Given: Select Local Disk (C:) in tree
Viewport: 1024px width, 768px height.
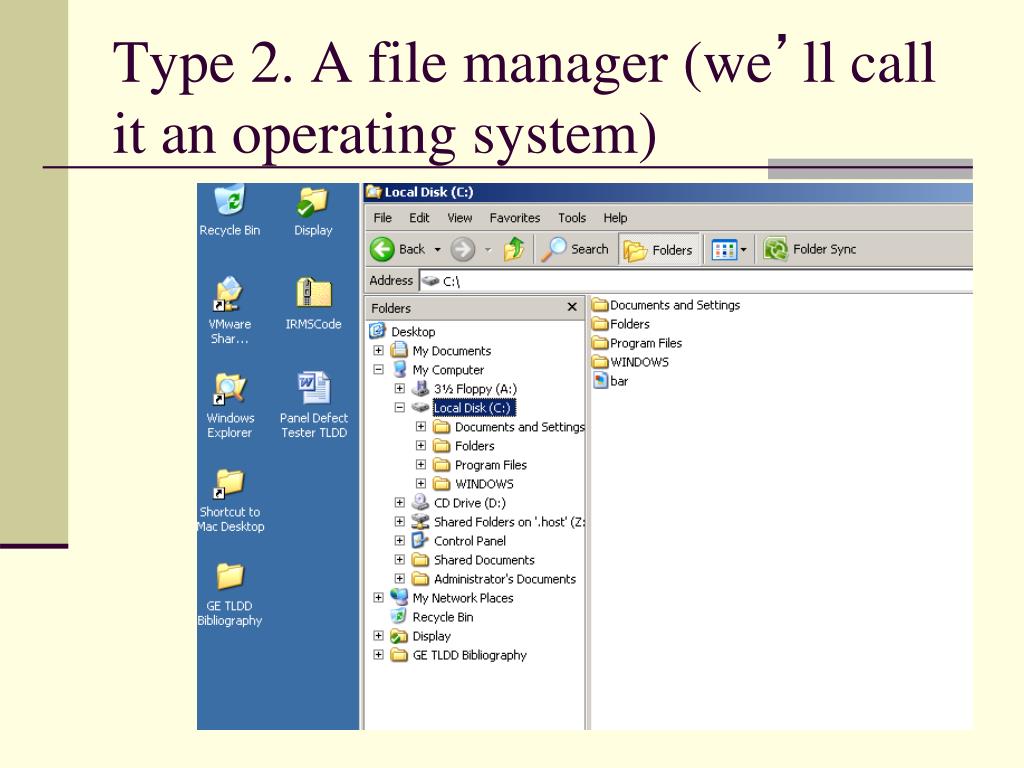Looking at the screenshot, I should click(474, 408).
